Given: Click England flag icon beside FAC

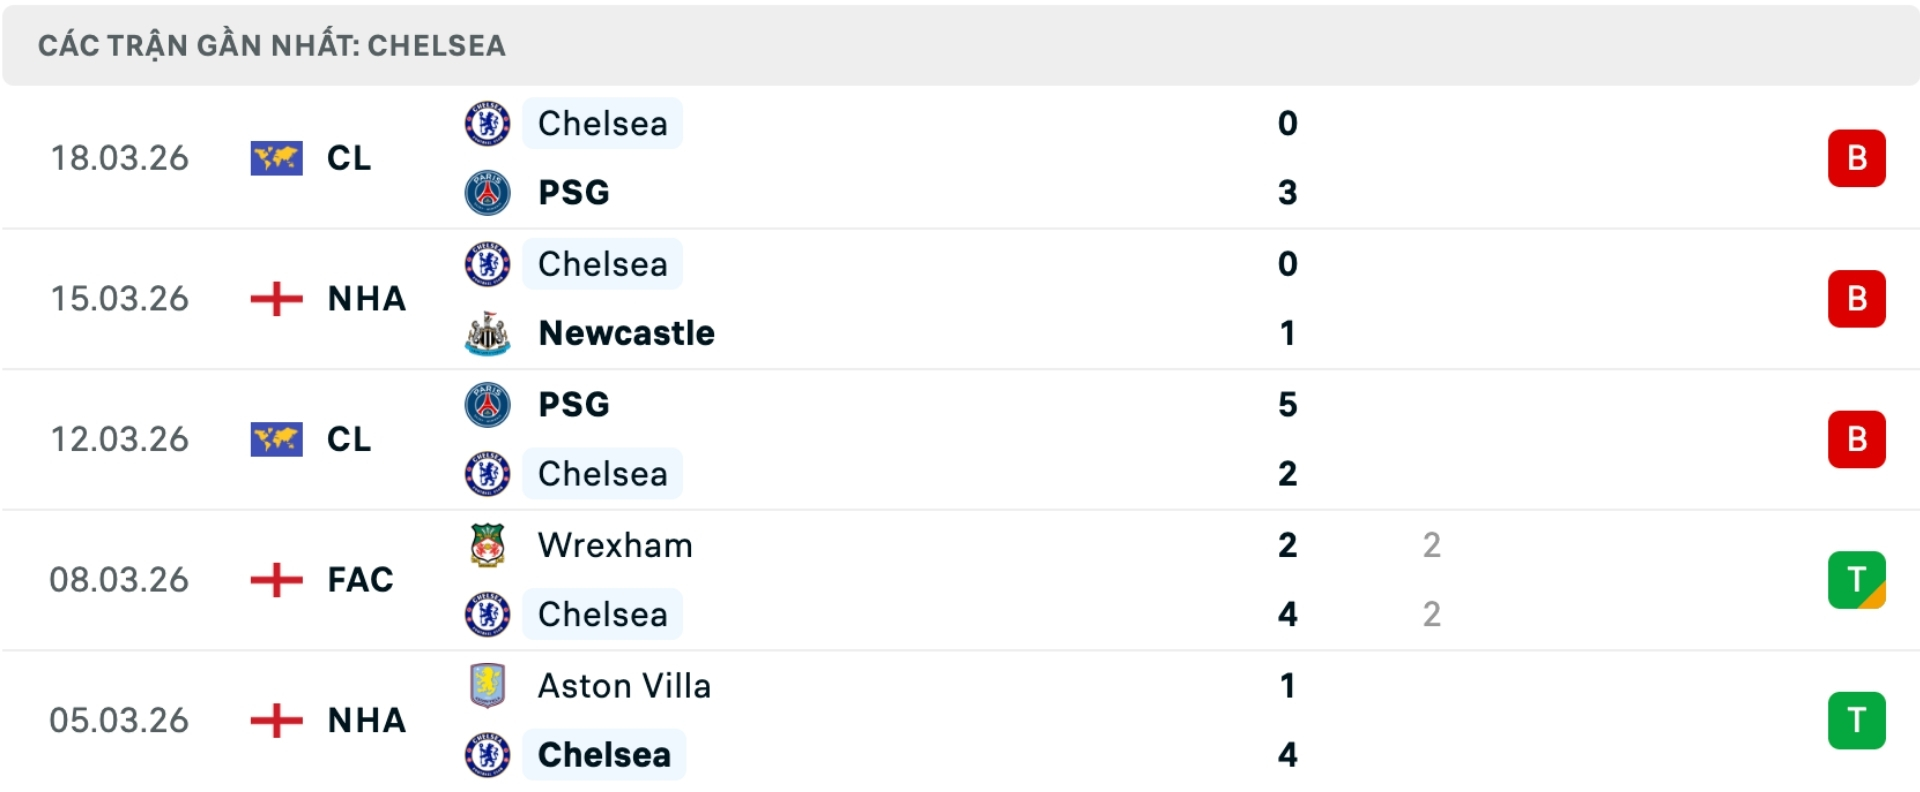Looking at the screenshot, I should [x=276, y=580].
